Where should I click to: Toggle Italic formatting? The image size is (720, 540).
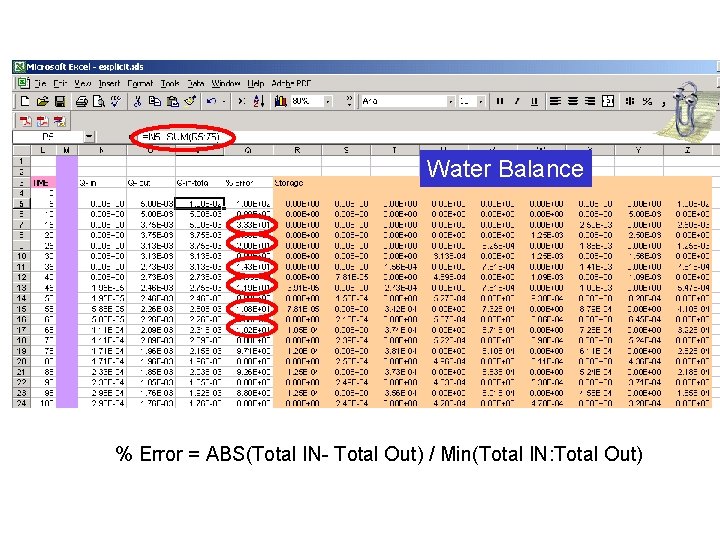coord(517,101)
